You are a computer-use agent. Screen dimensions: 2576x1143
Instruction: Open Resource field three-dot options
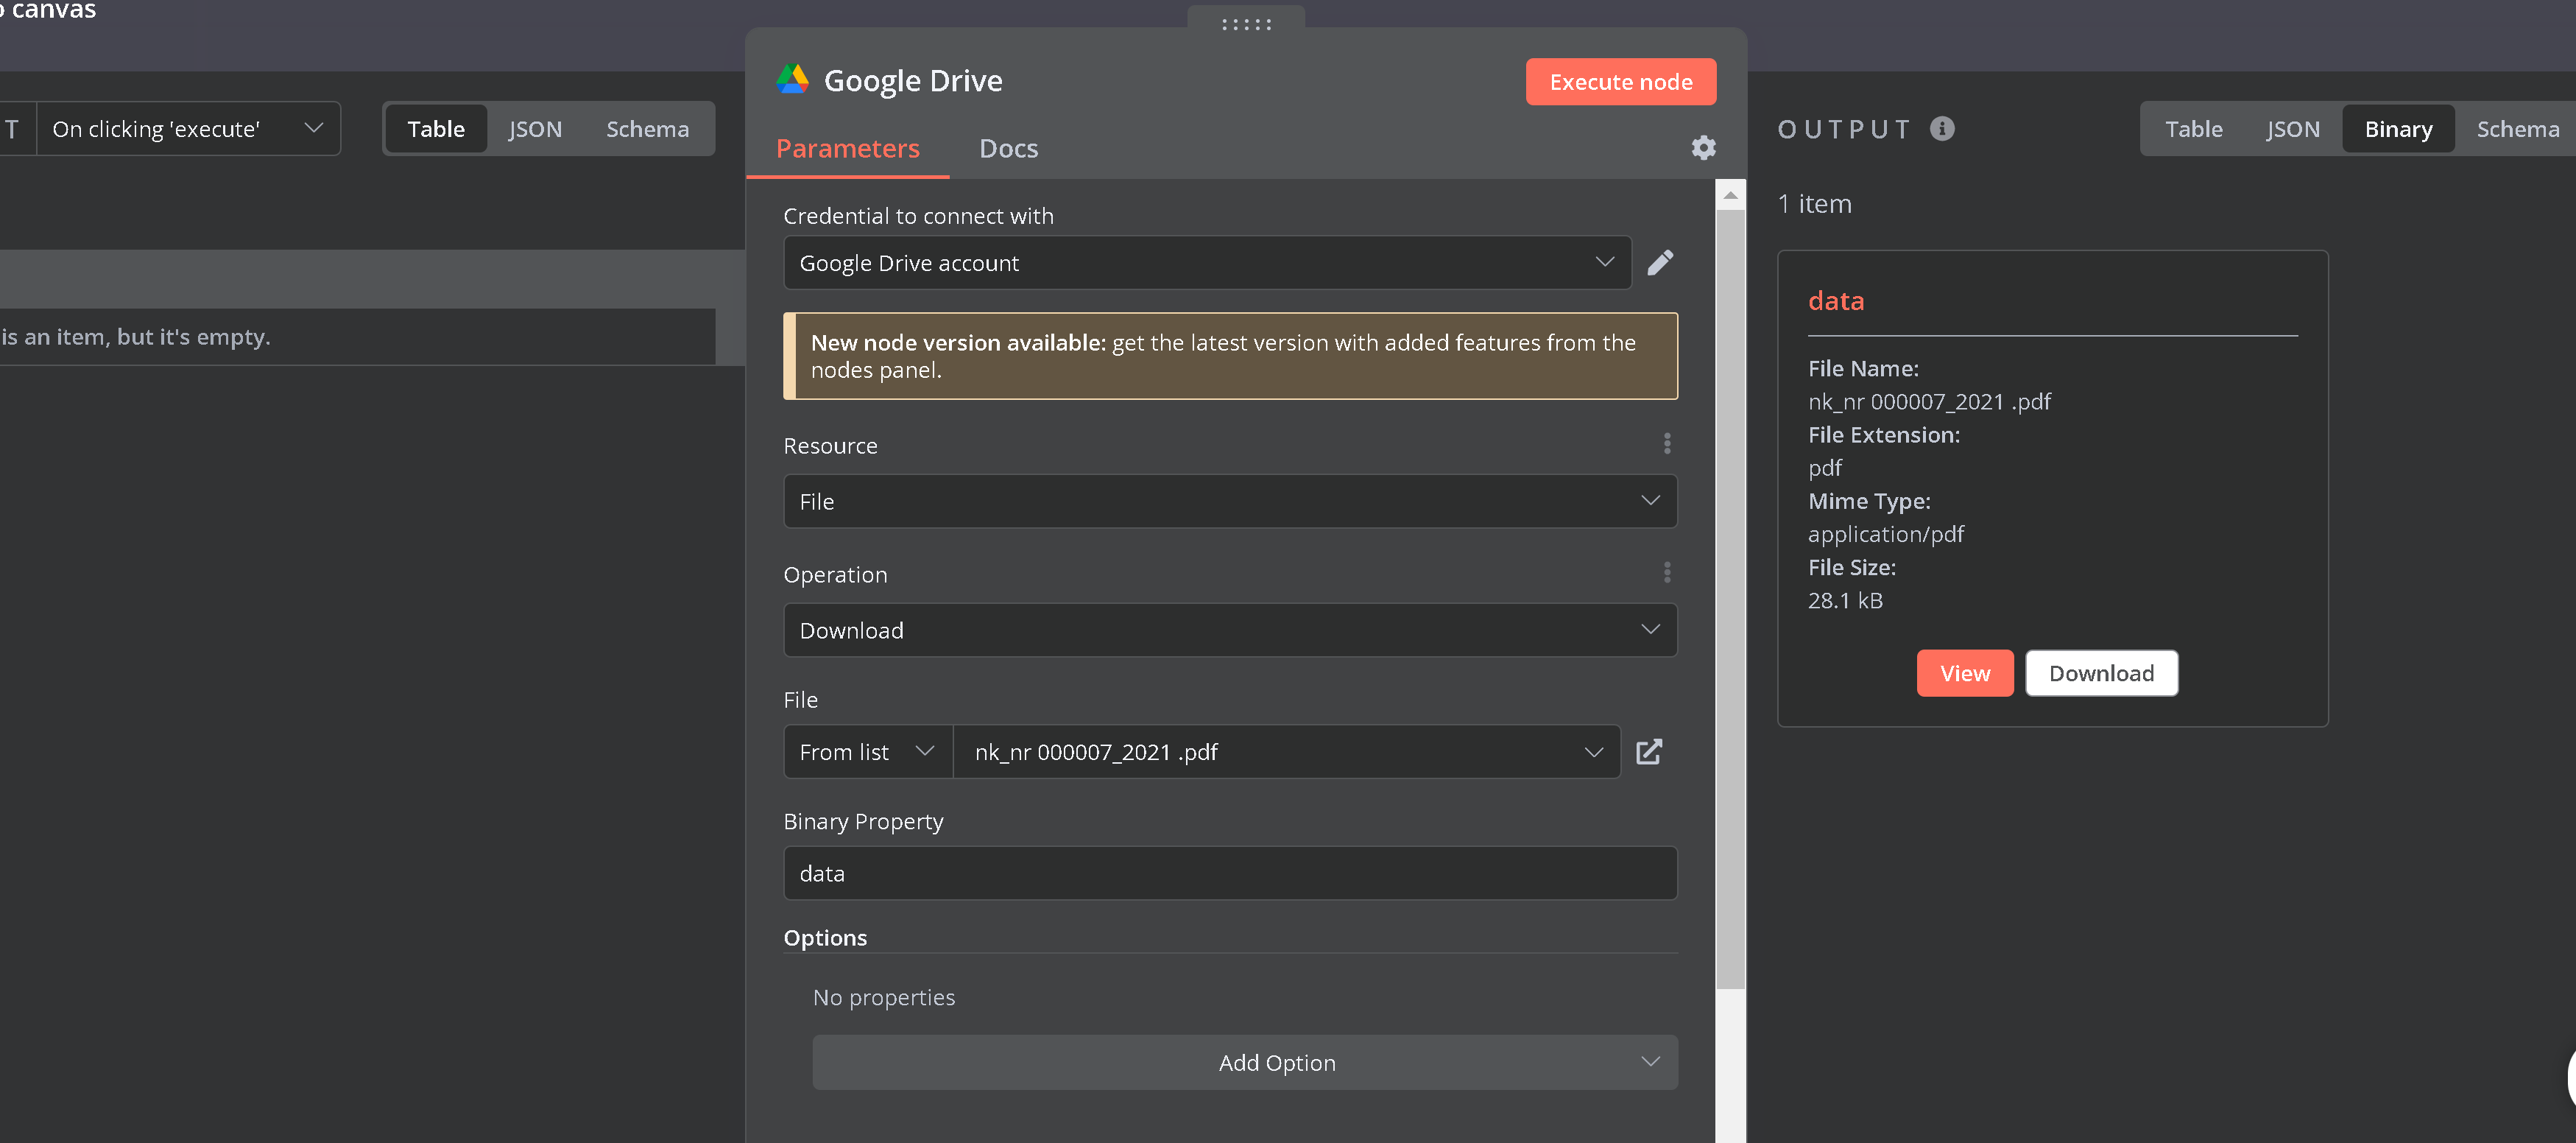tap(1666, 444)
